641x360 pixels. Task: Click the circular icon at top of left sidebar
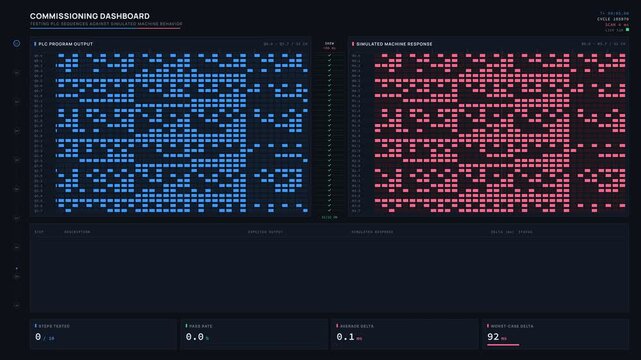(x=16, y=43)
